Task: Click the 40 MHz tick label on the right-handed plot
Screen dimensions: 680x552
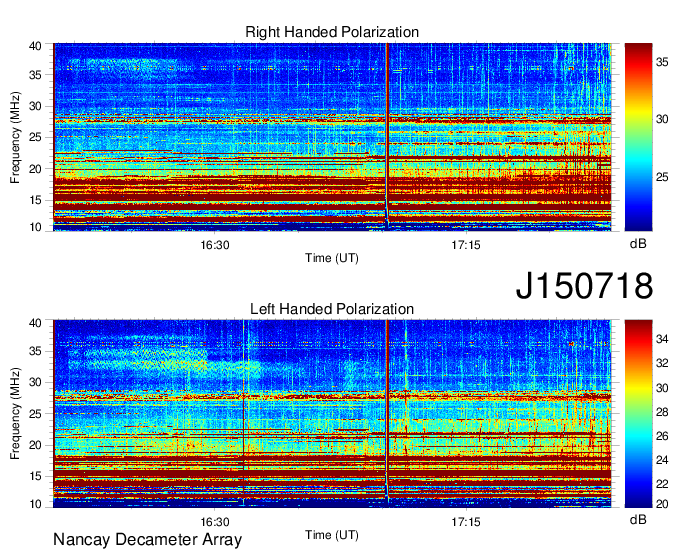Action: pyautogui.click(x=36, y=46)
